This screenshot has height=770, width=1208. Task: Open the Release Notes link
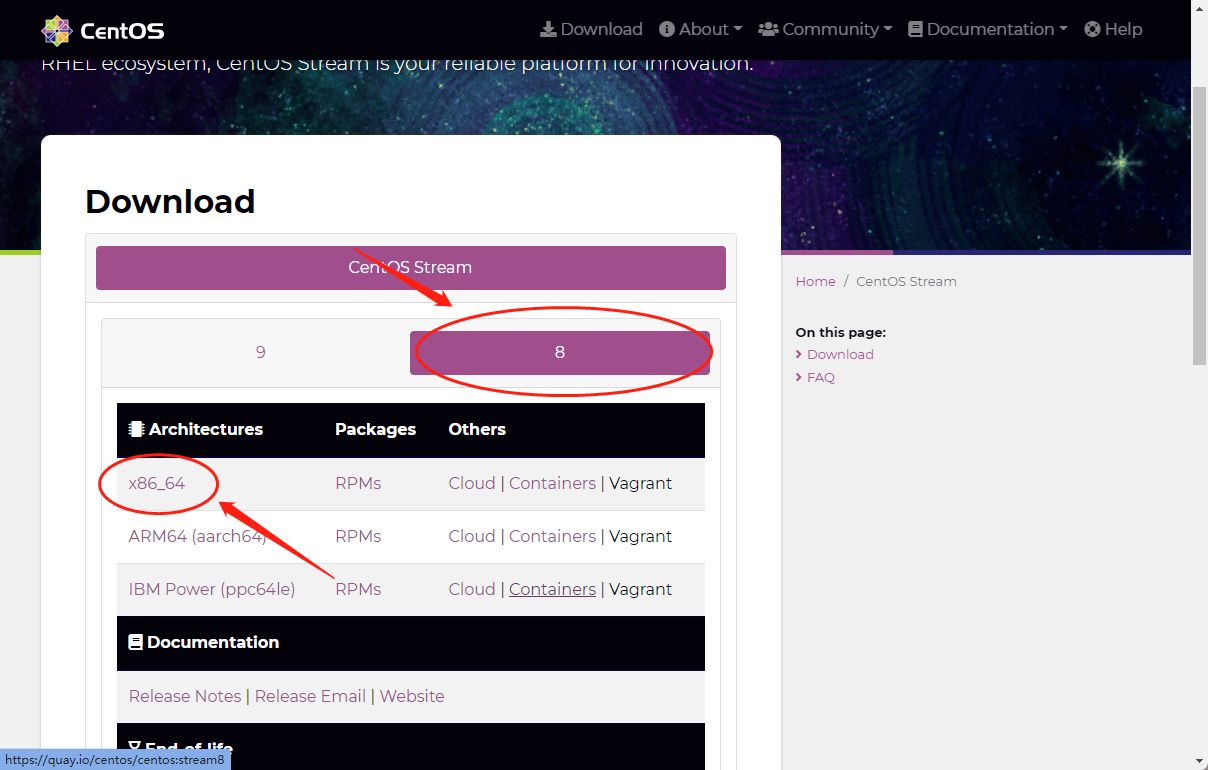185,696
